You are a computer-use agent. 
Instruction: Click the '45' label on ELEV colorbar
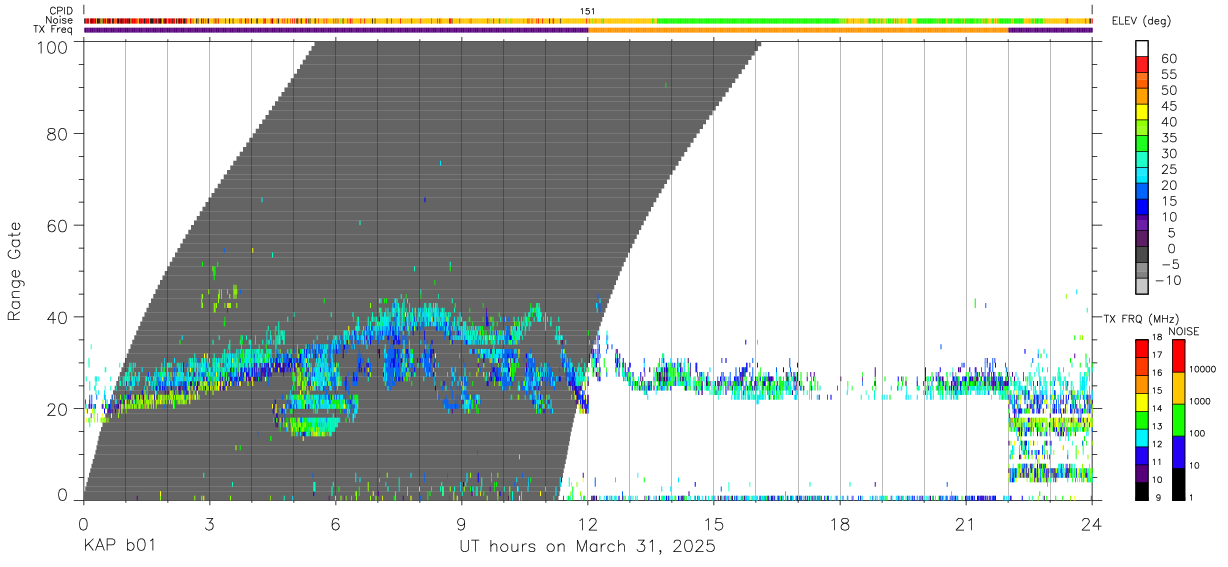pos(1168,106)
